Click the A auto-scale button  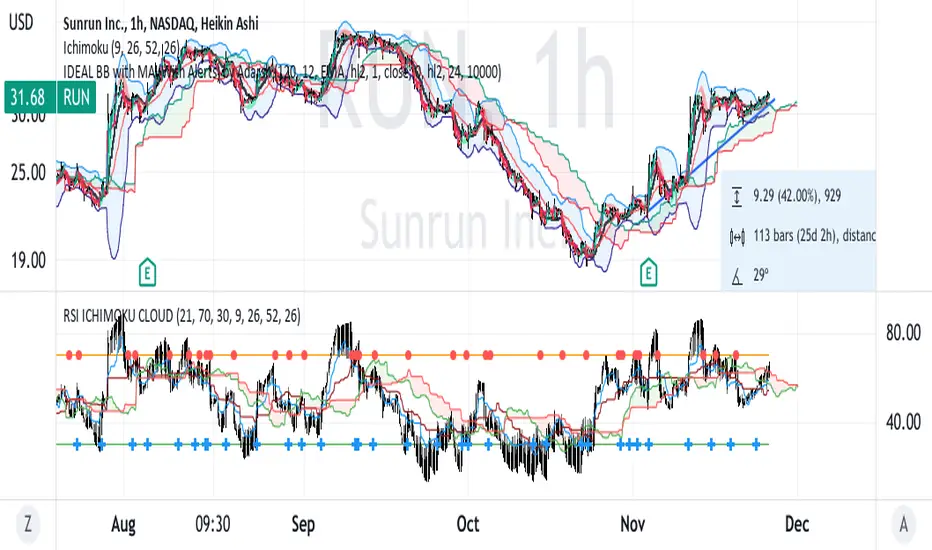[x=903, y=524]
